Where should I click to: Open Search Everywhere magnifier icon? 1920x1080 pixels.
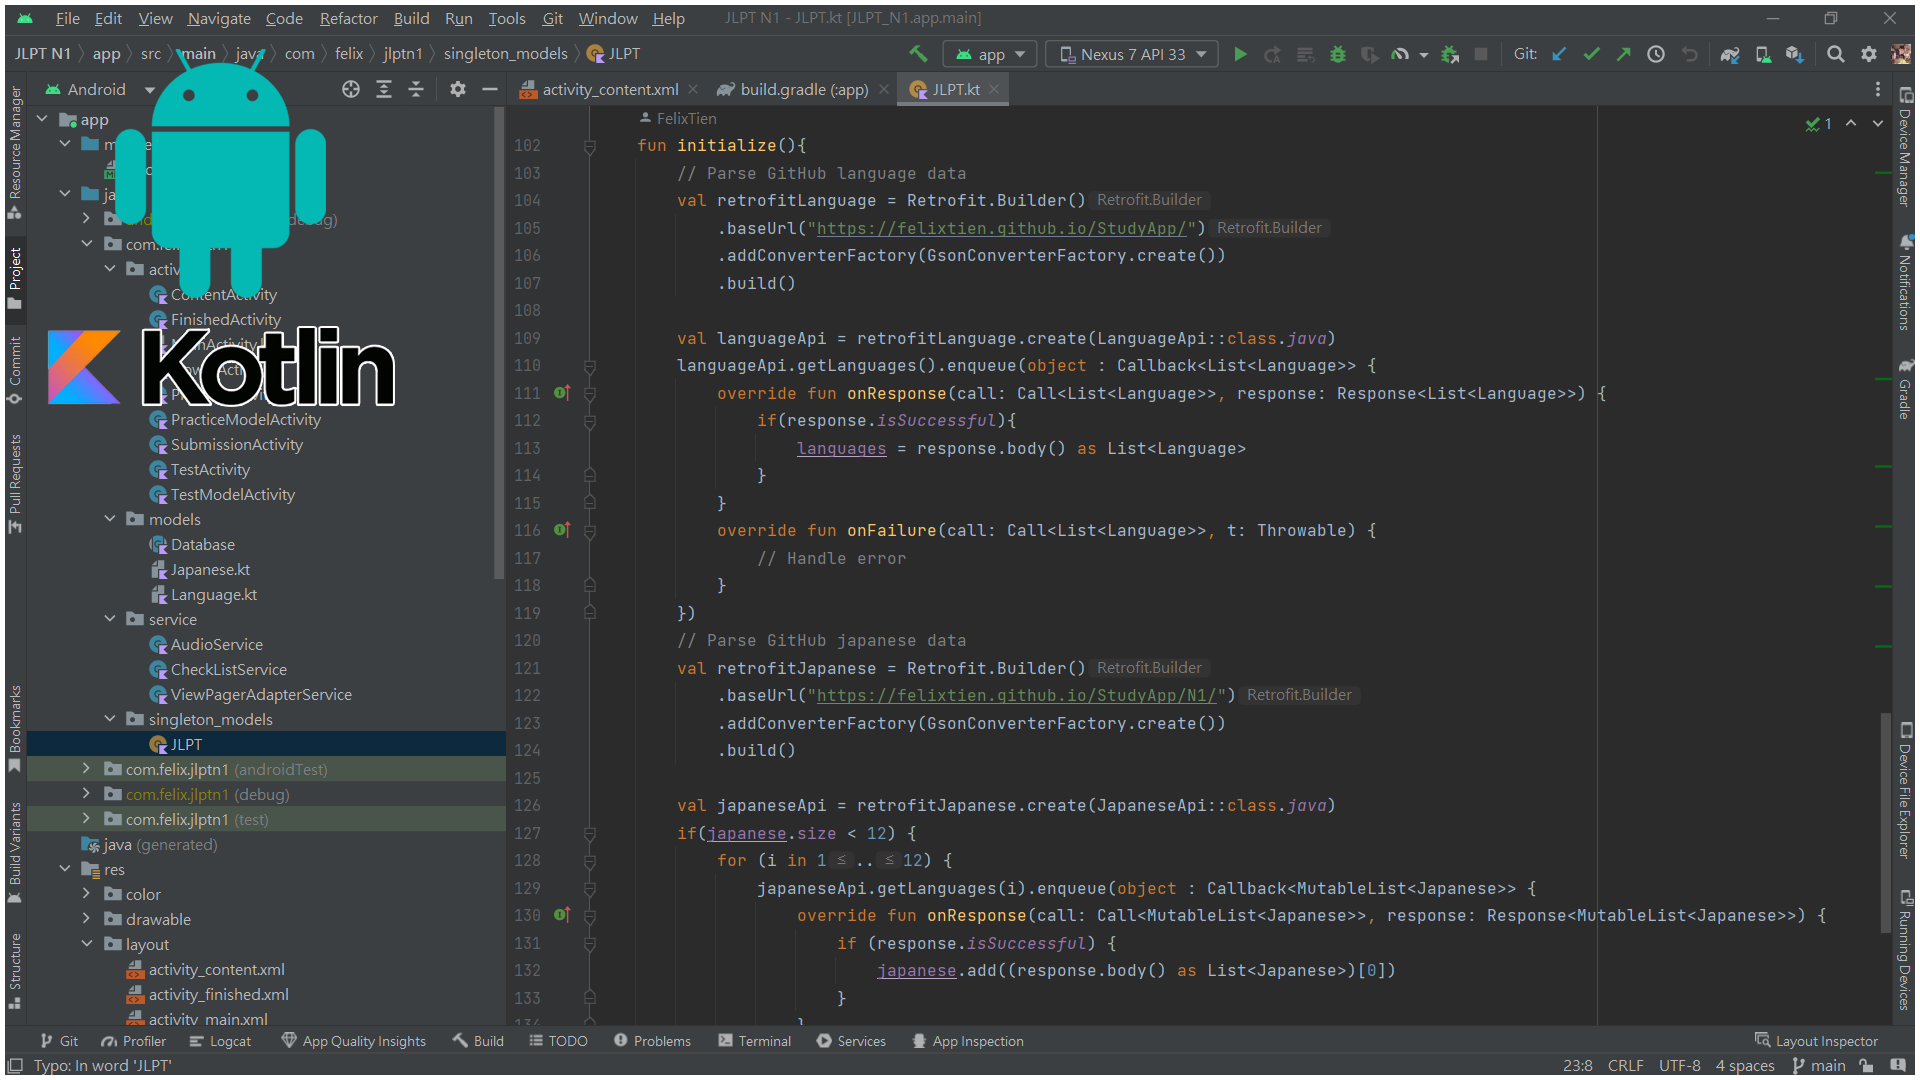click(1835, 54)
